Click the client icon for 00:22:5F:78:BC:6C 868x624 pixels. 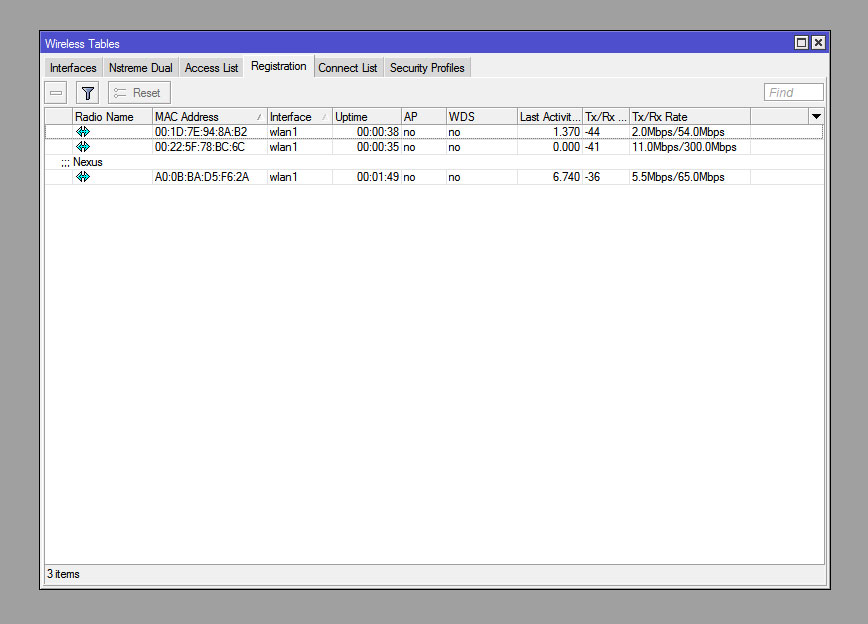tap(83, 147)
